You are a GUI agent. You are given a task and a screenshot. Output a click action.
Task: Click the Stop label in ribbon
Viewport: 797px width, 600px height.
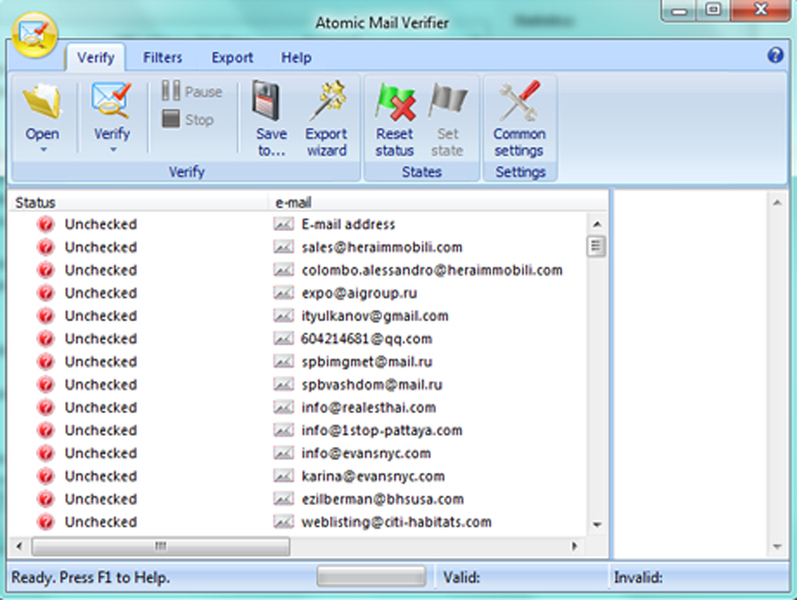pos(199,120)
